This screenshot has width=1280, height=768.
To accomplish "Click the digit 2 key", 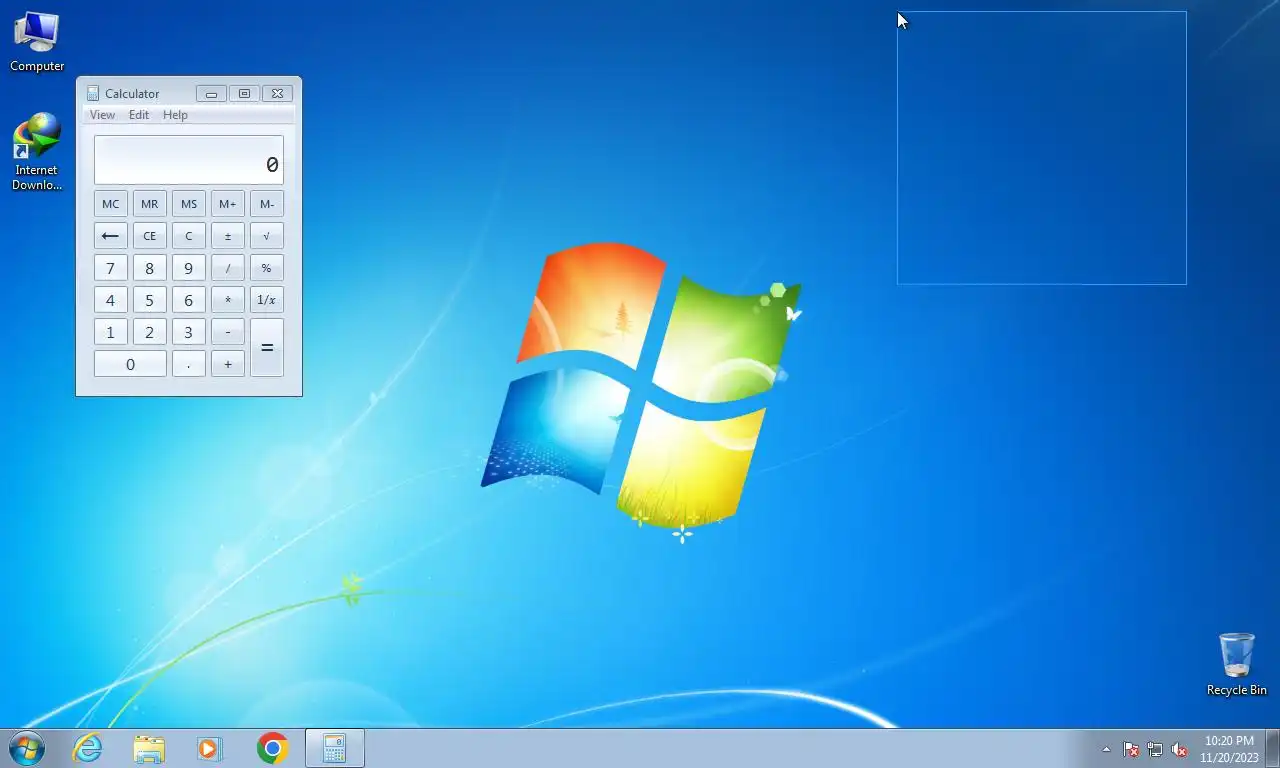I will point(150,332).
